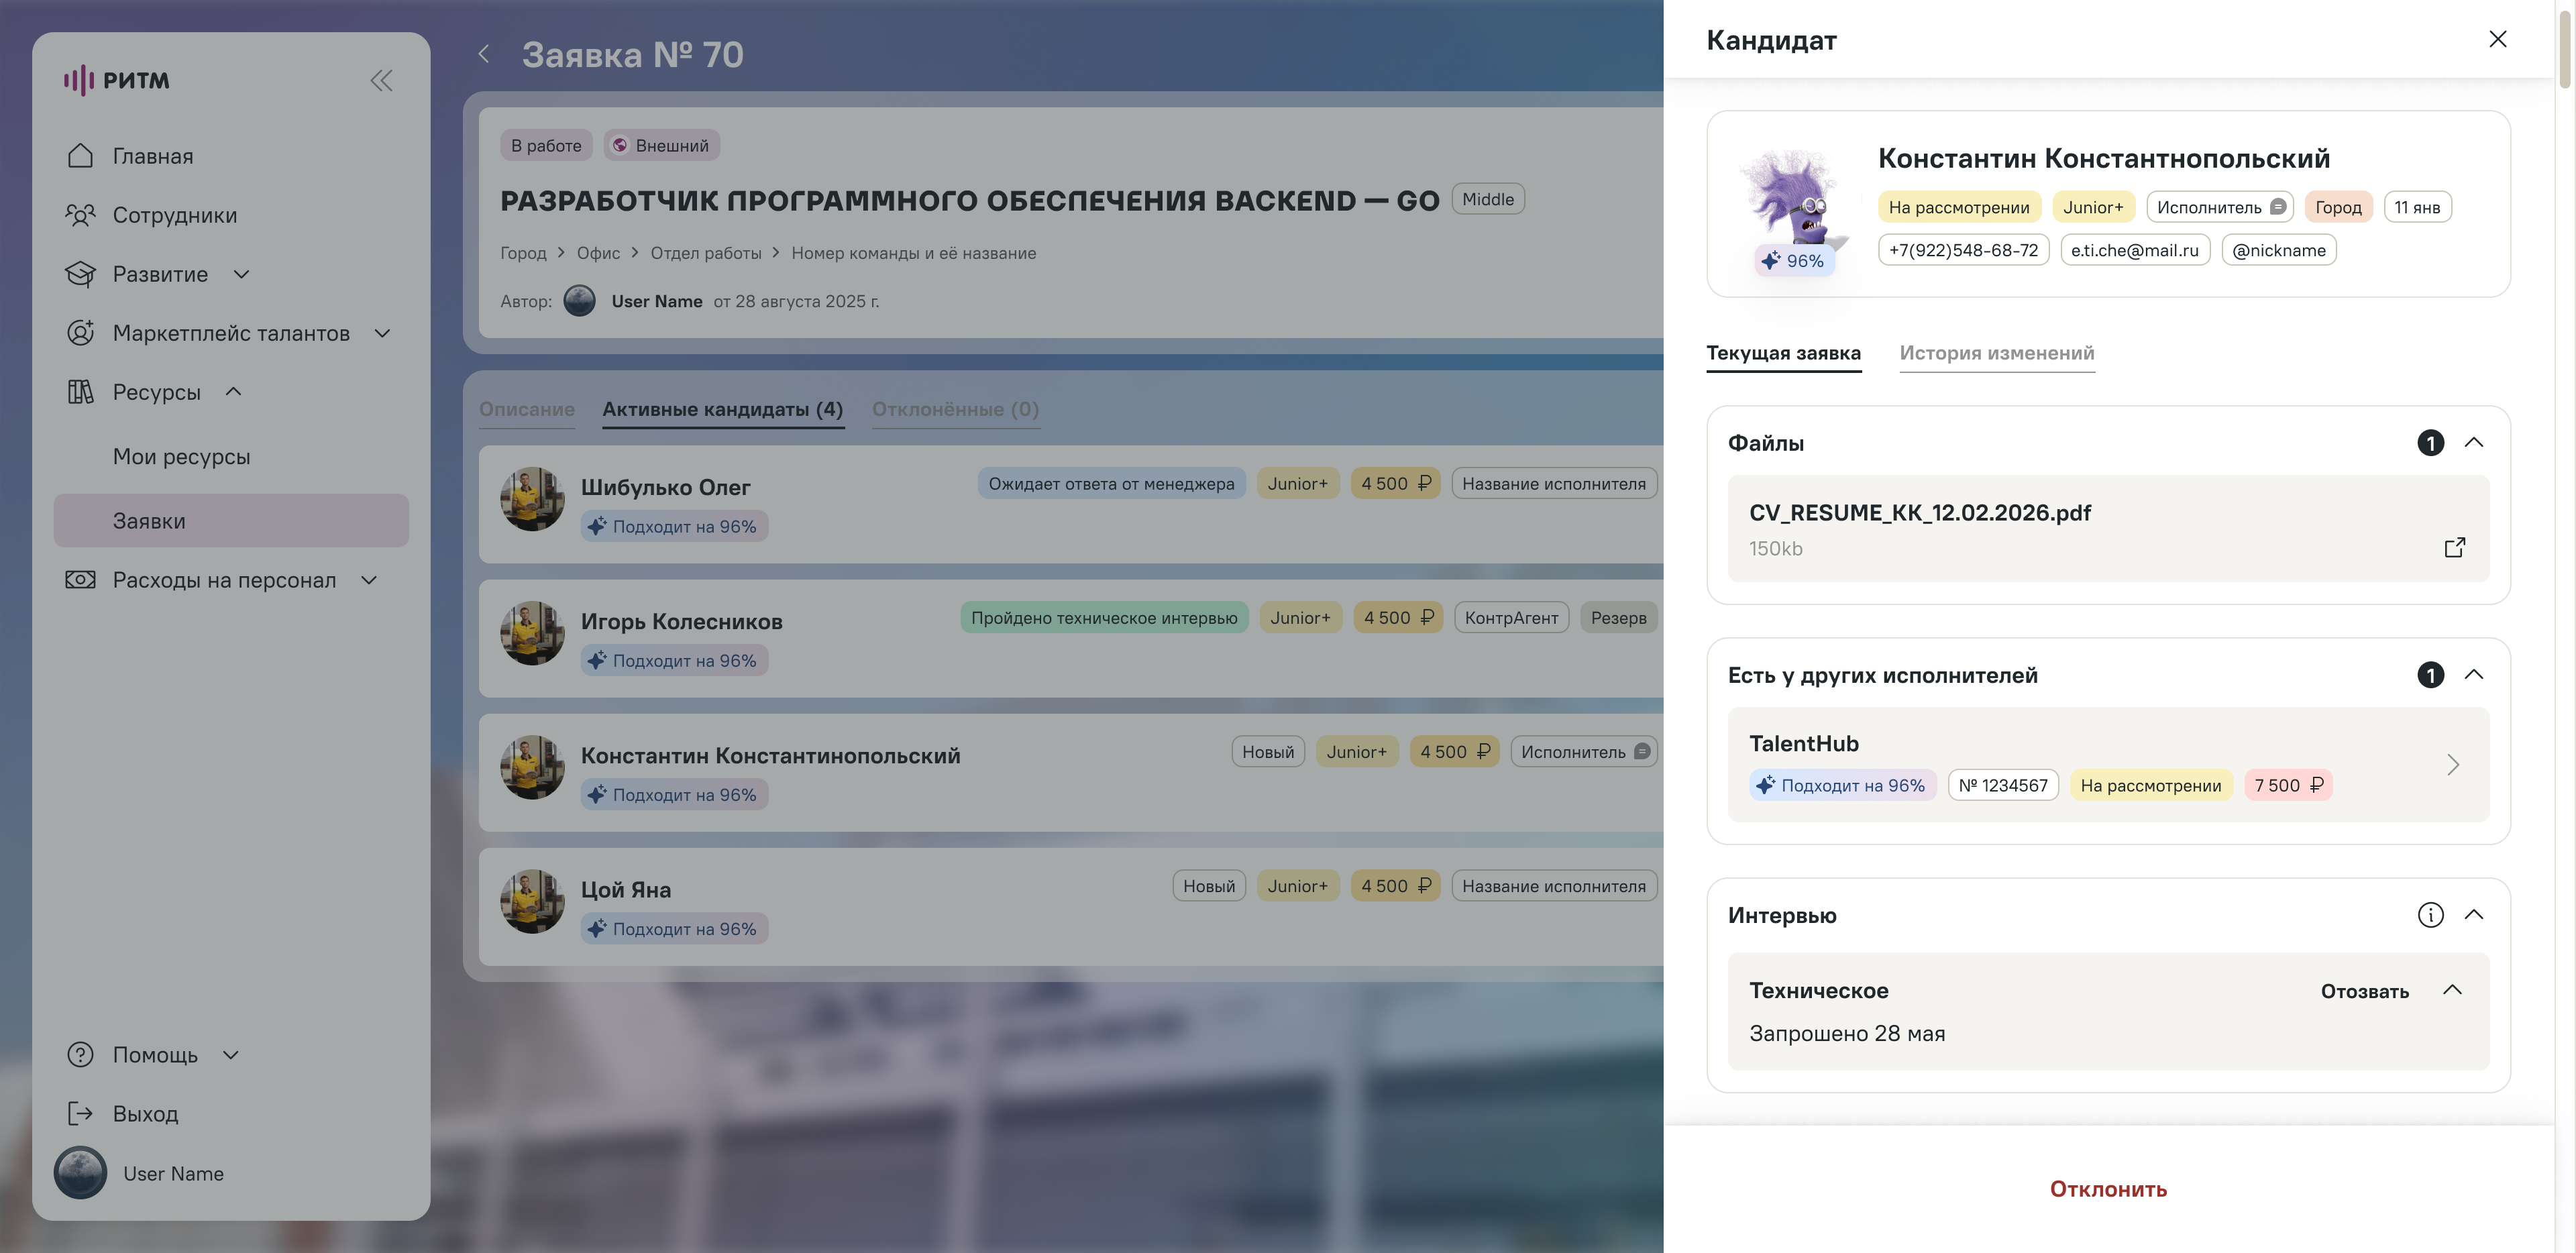The image size is (2576, 1253).
Task: Click the Выход logout icon
Action: [80, 1113]
